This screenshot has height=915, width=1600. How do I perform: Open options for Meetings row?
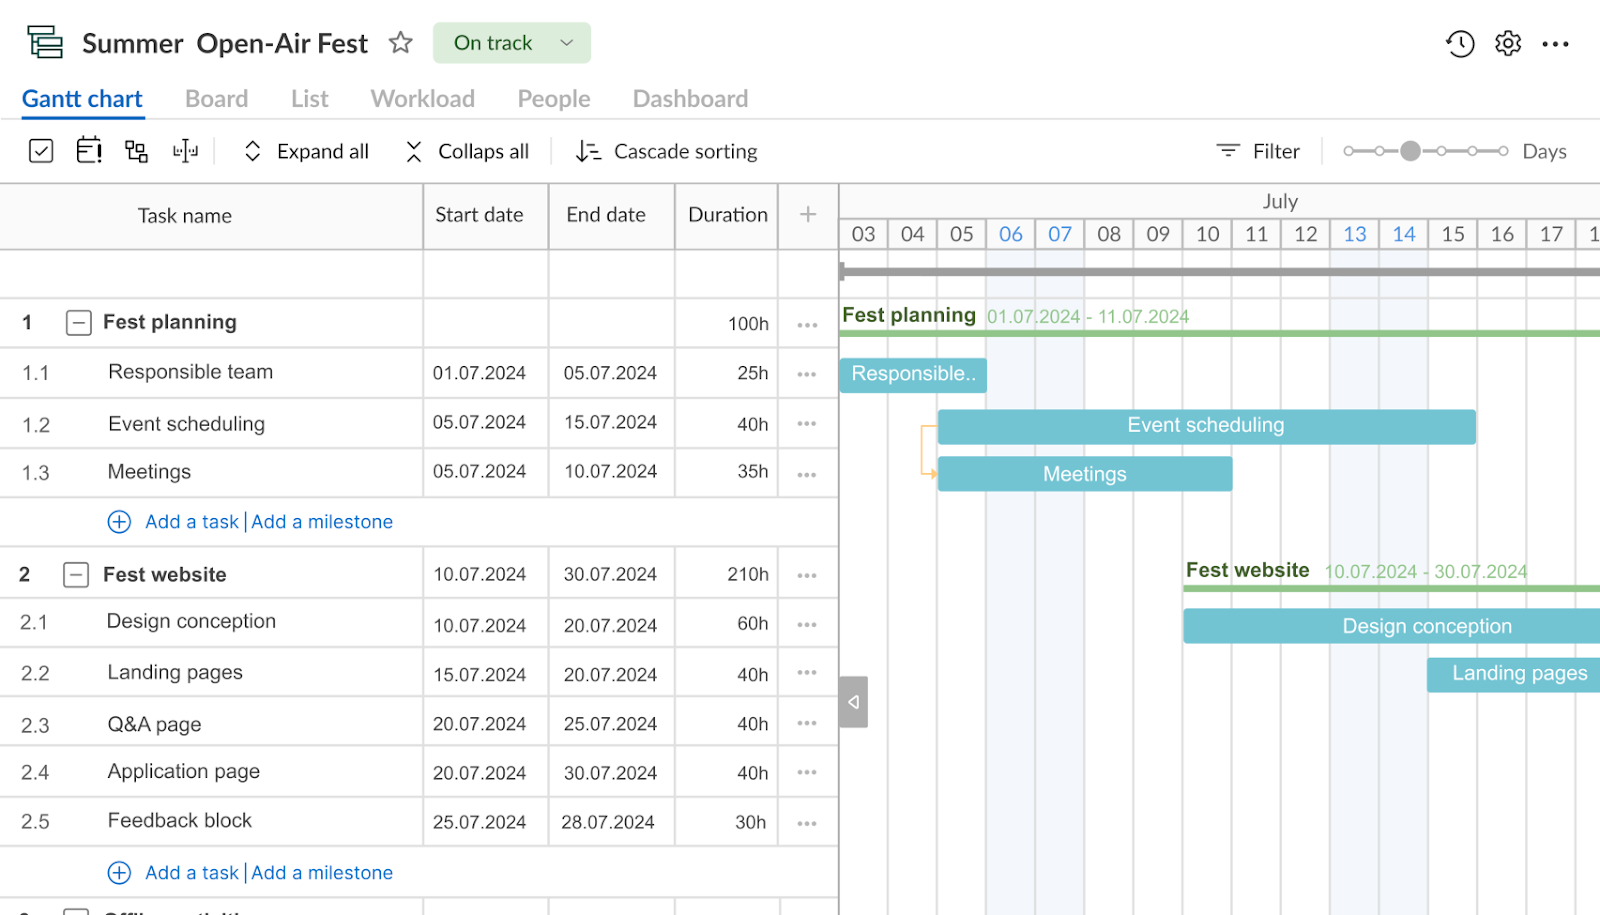(807, 475)
